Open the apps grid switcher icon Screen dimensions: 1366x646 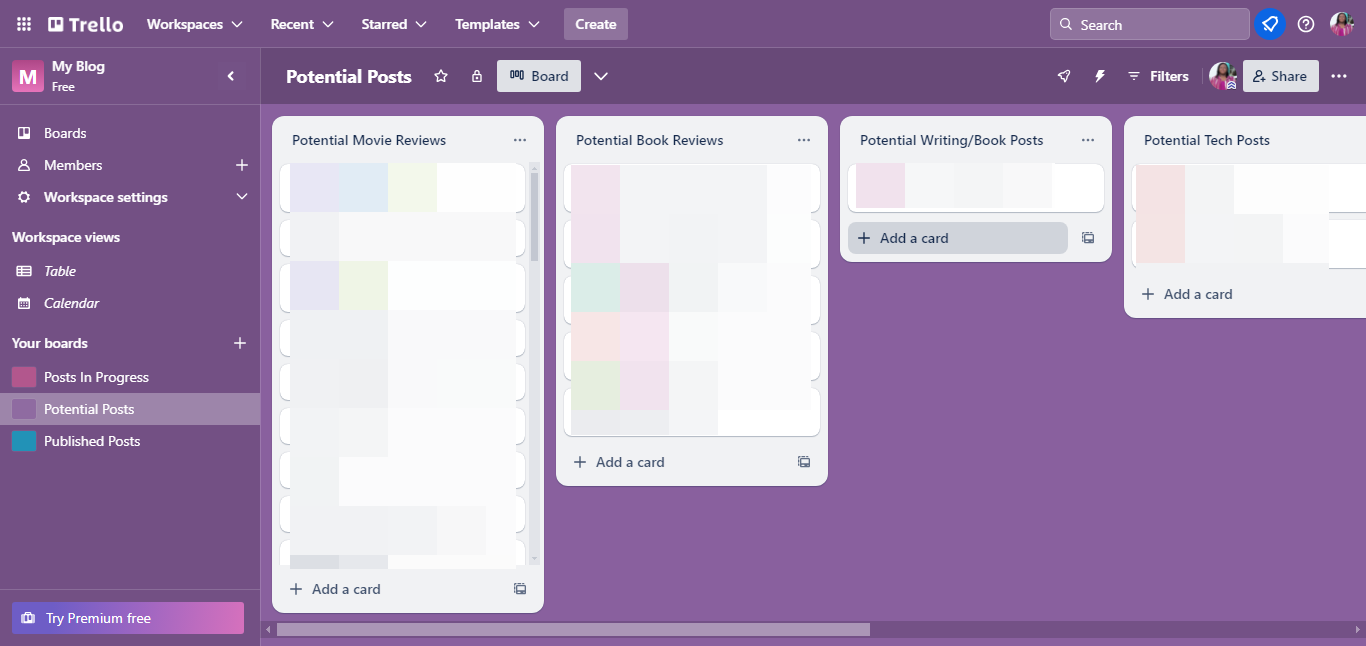pyautogui.click(x=24, y=24)
